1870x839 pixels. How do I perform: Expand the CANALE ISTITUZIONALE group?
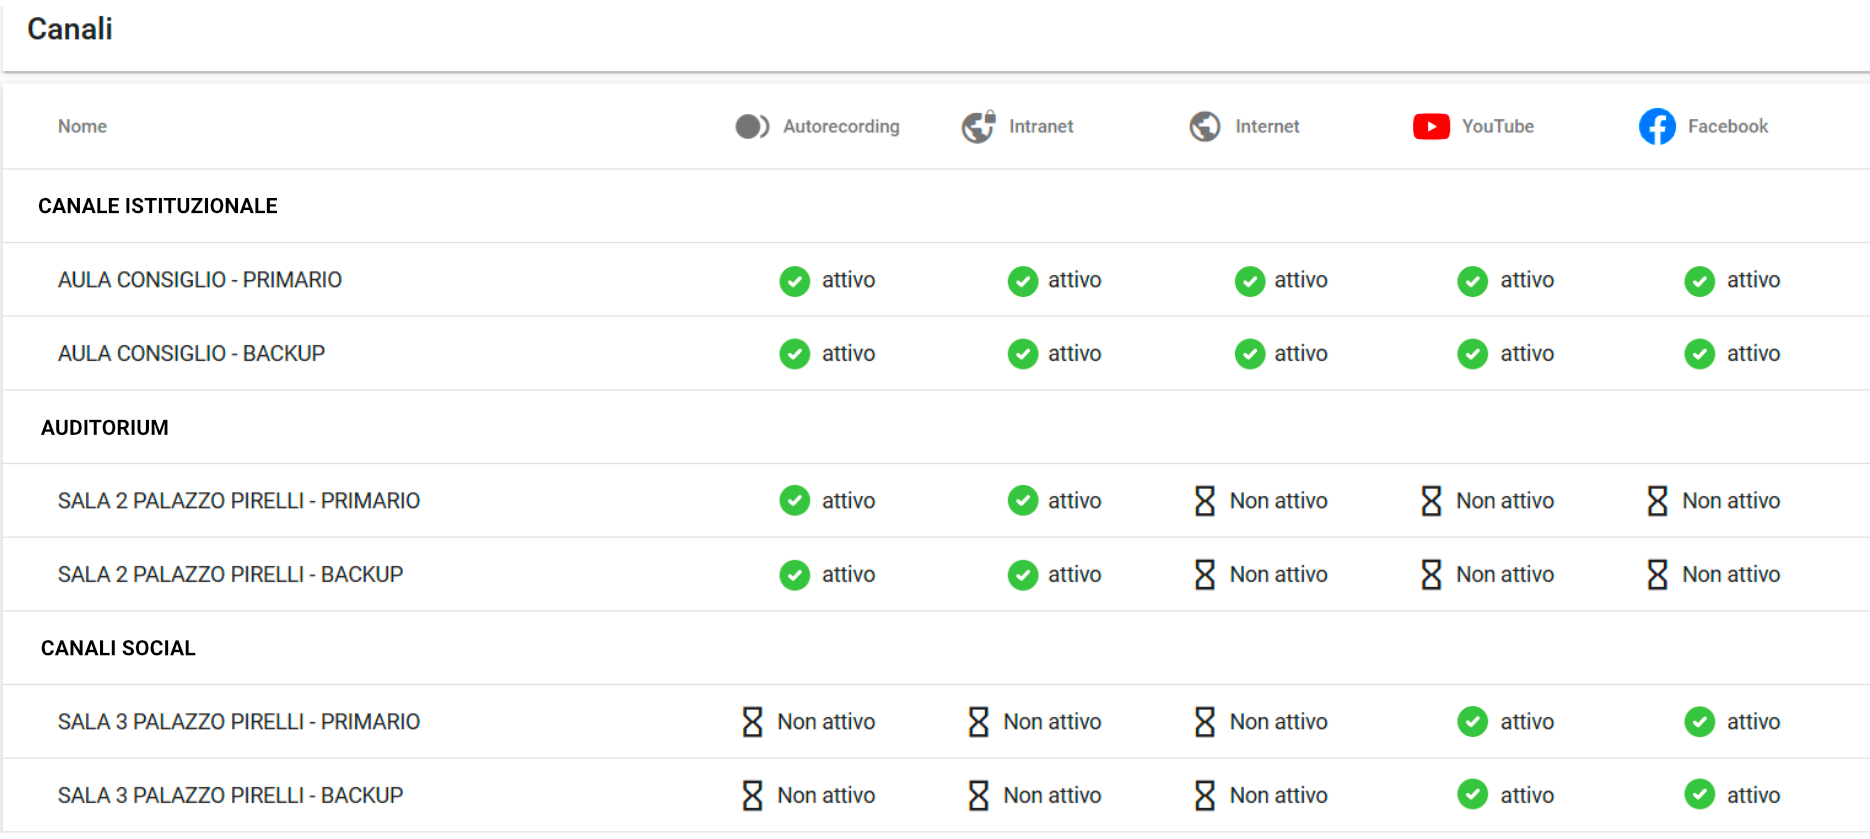(158, 206)
